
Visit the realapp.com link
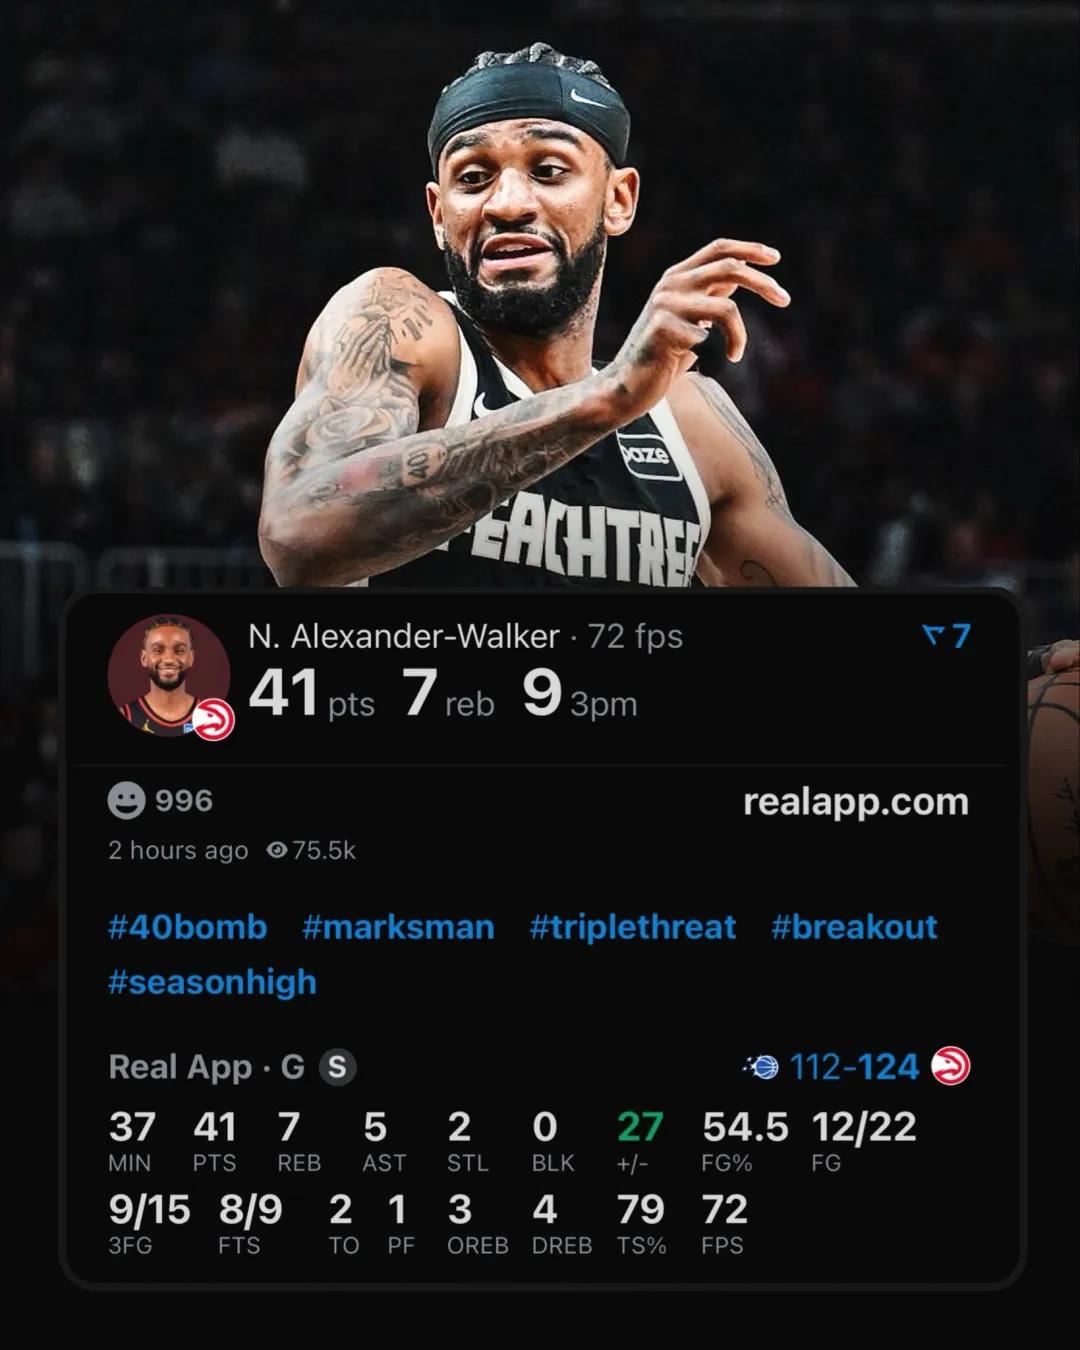(856, 801)
